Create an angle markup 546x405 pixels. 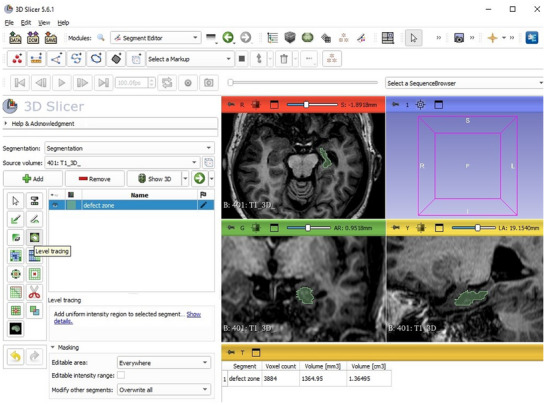pos(56,59)
